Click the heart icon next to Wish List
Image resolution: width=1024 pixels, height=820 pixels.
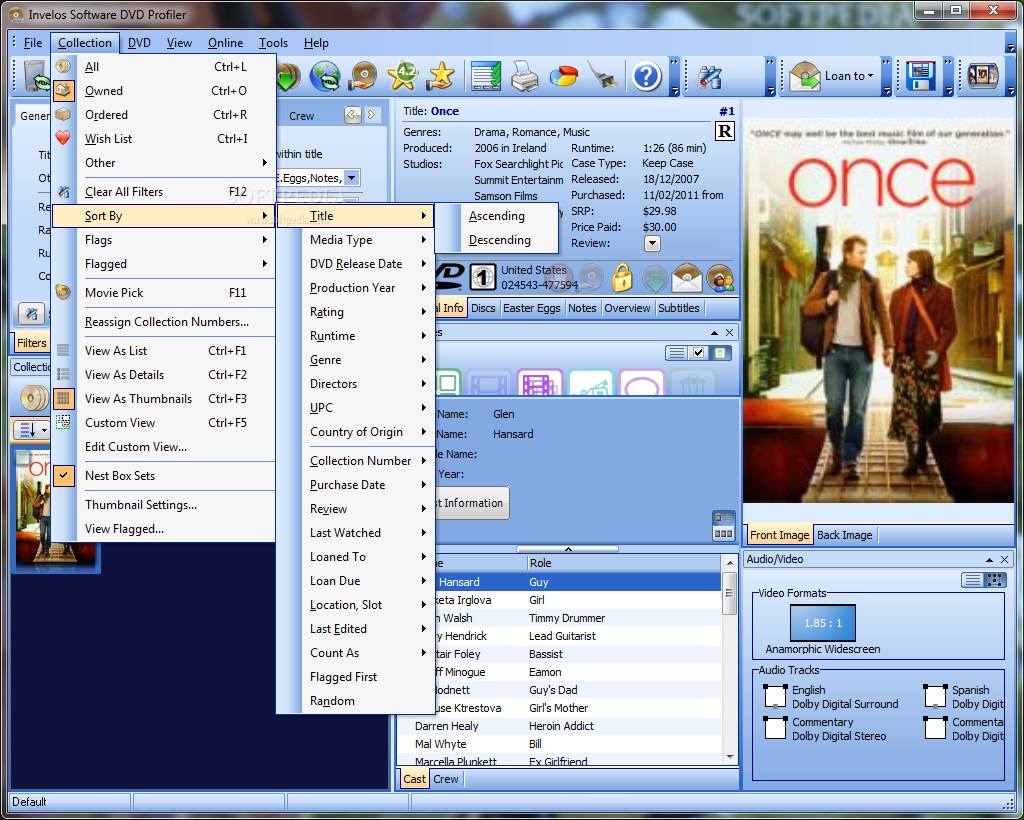coord(63,138)
